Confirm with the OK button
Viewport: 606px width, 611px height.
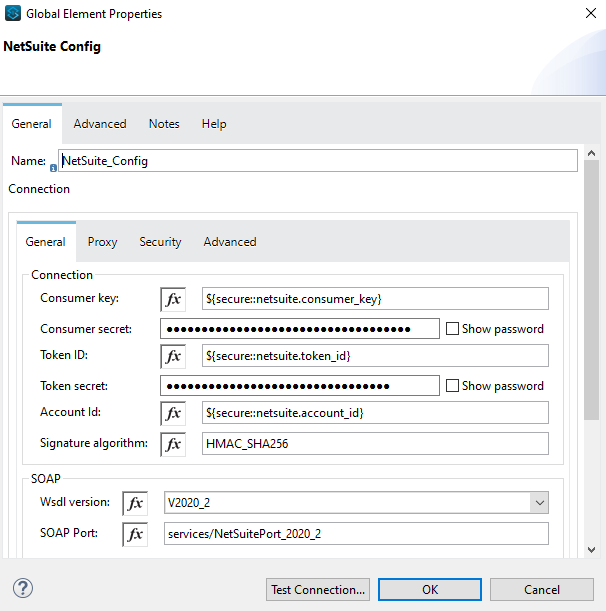coord(430,590)
